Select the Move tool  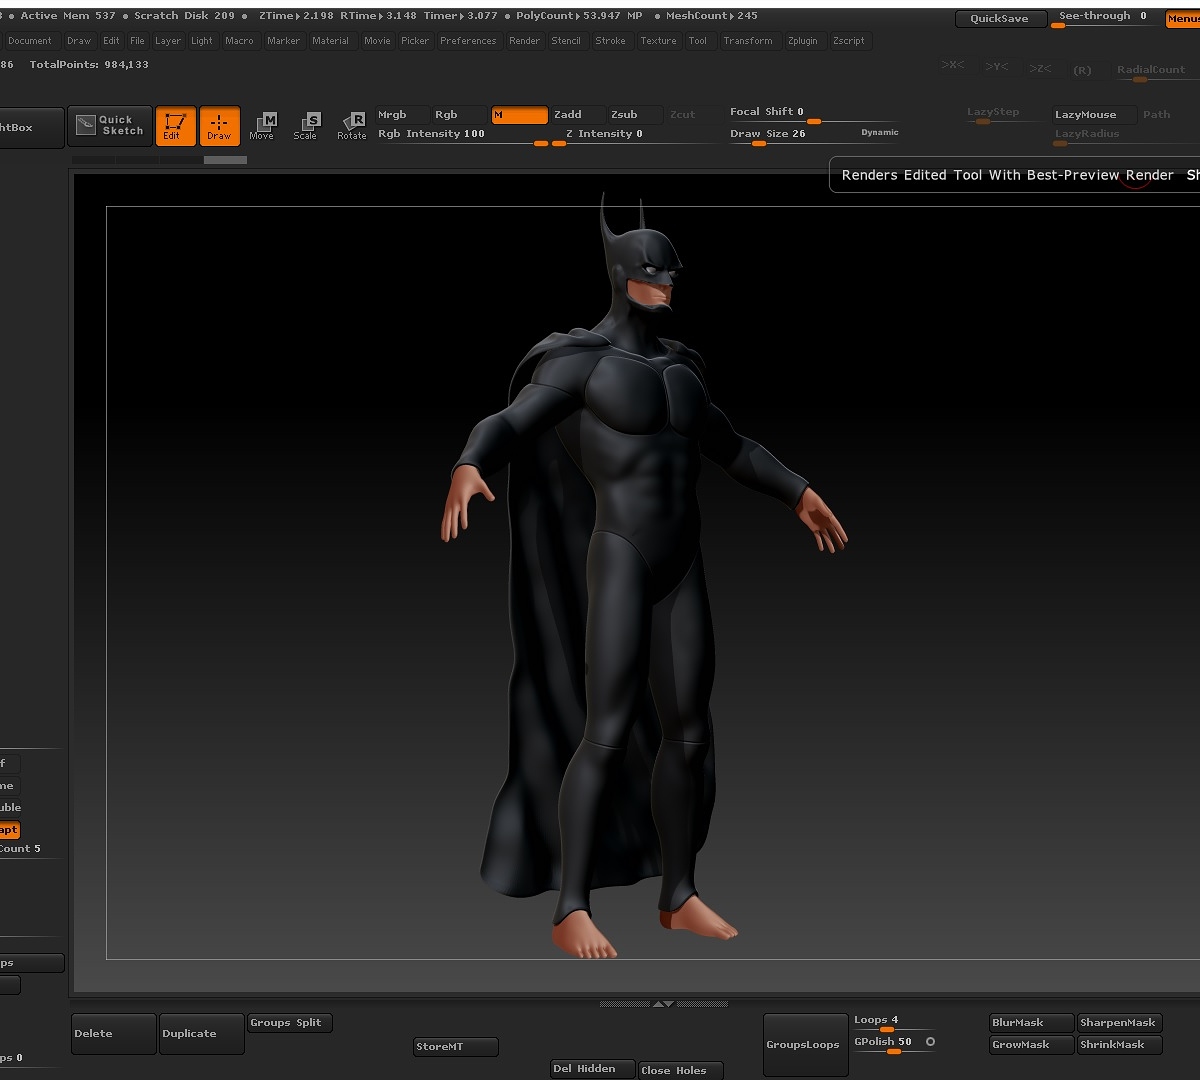click(x=262, y=126)
